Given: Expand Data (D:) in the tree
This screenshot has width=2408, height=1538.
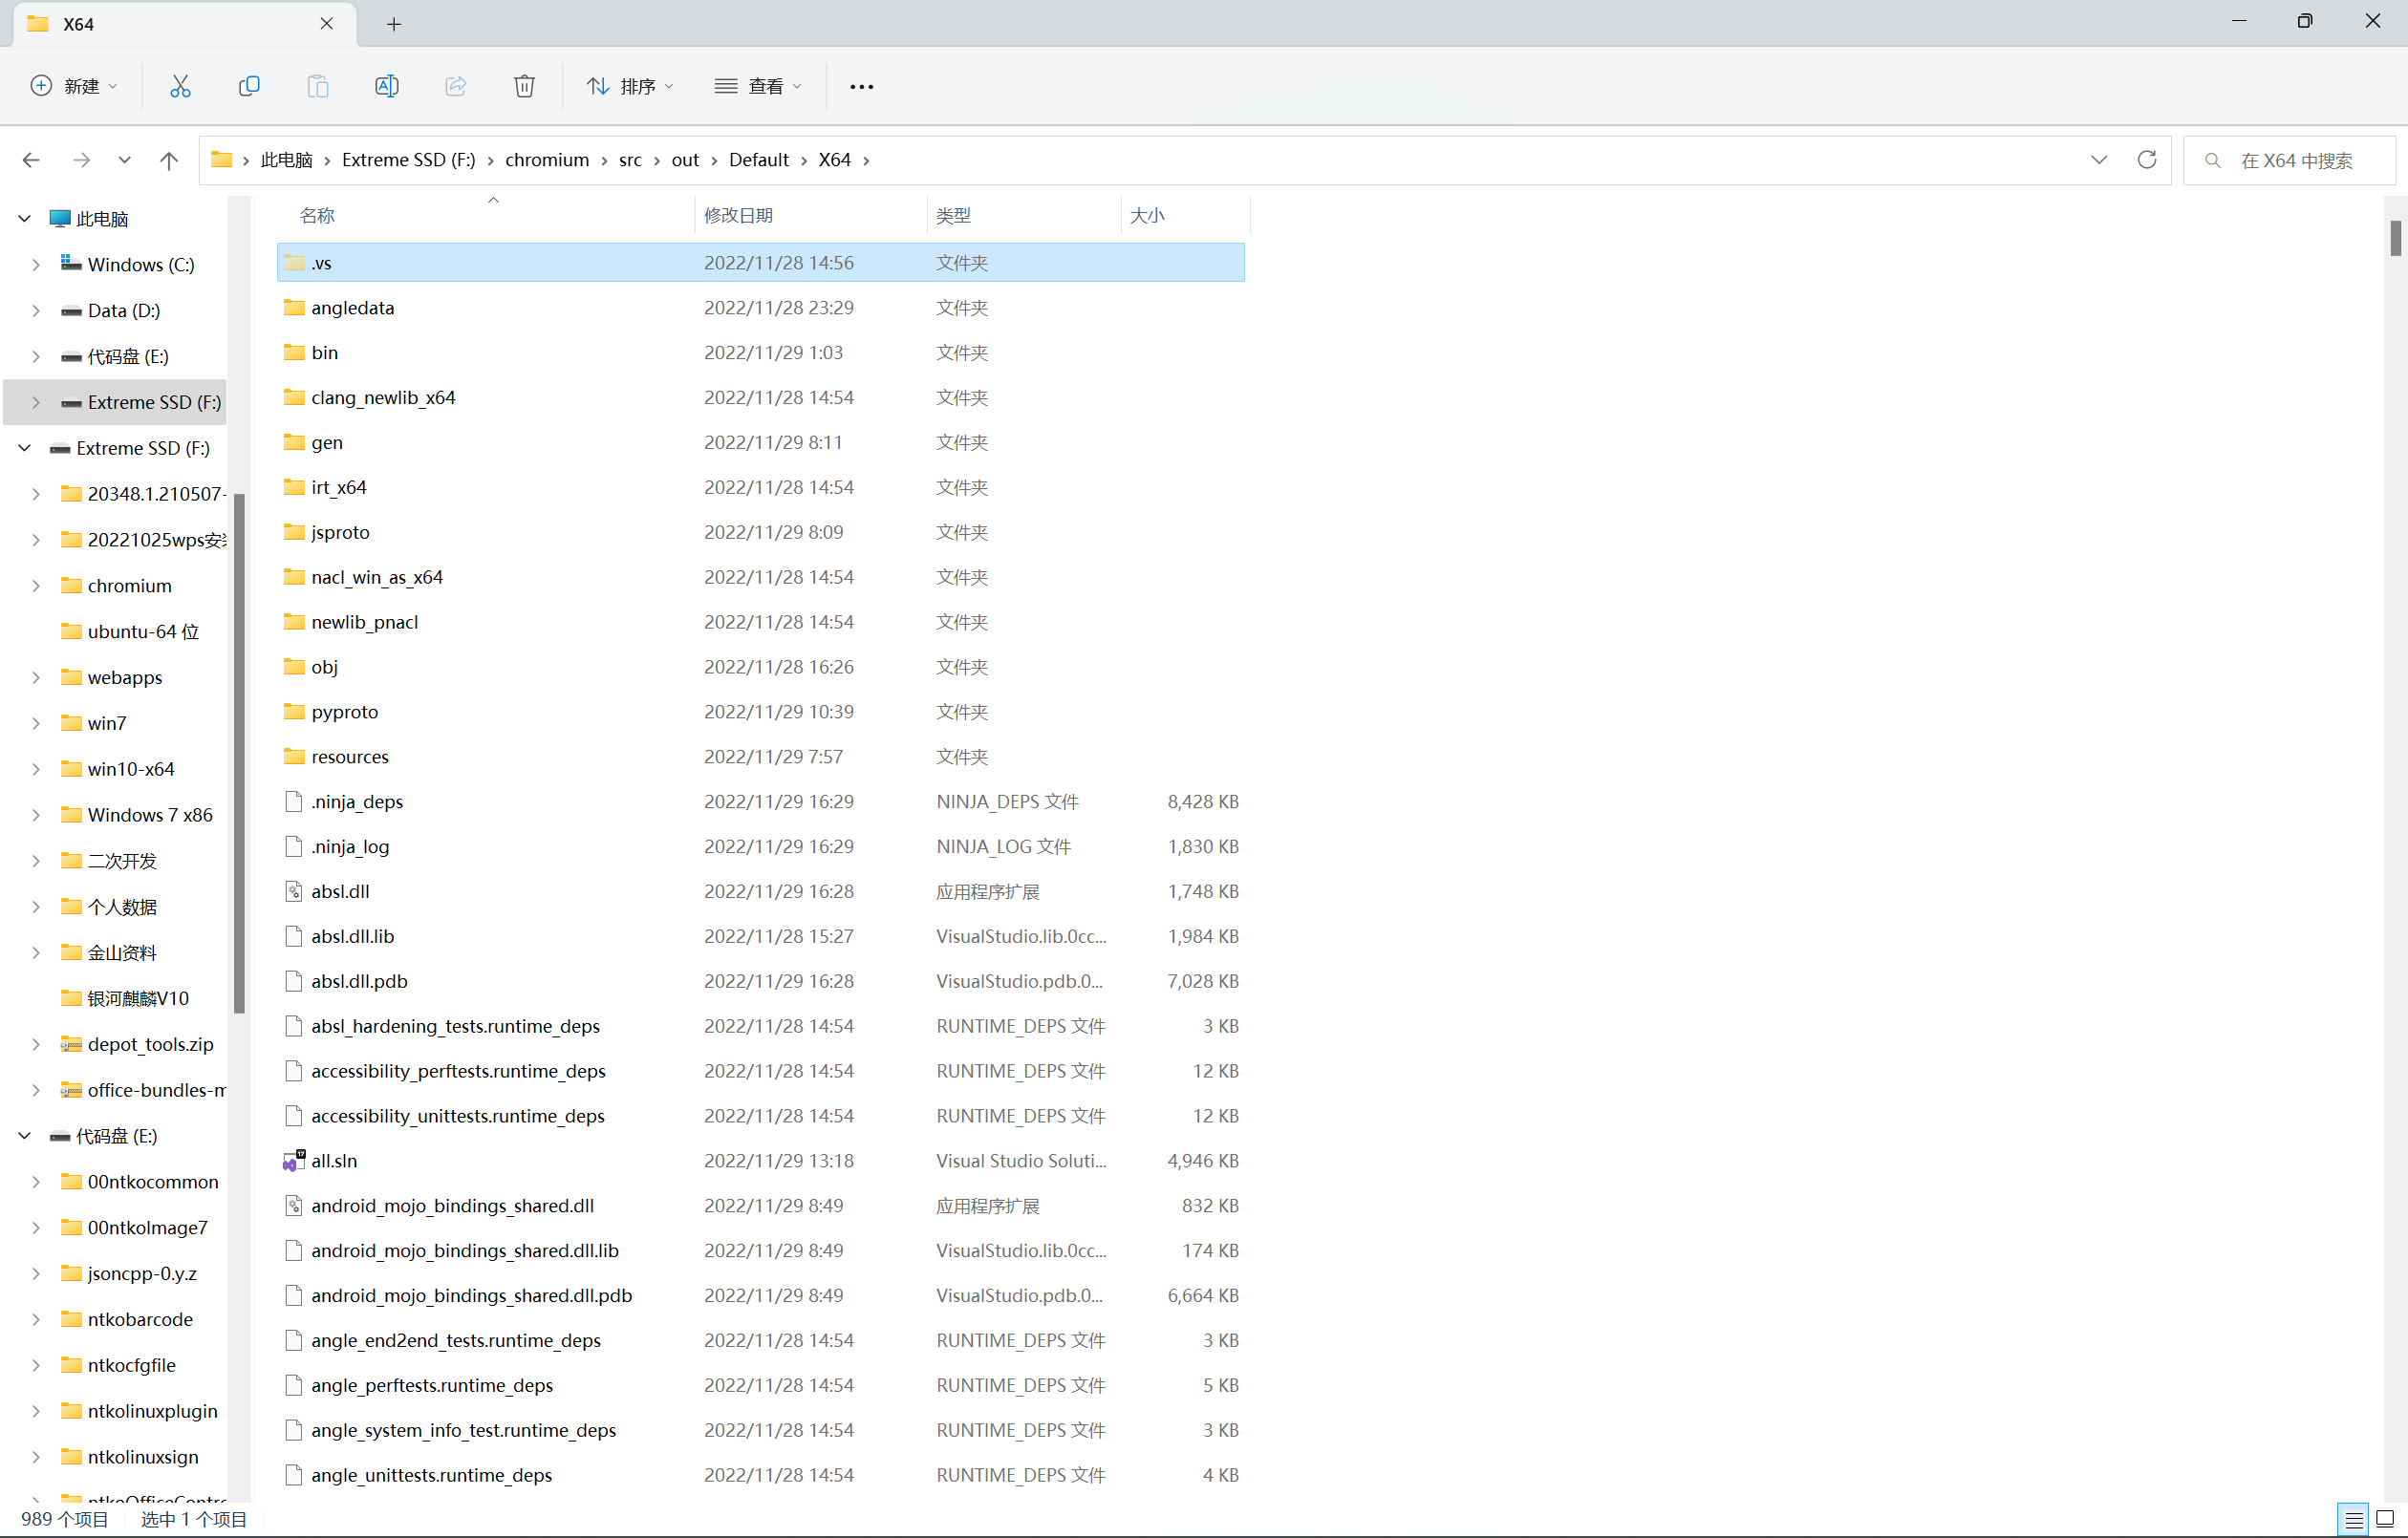Looking at the screenshot, I should click(36, 310).
